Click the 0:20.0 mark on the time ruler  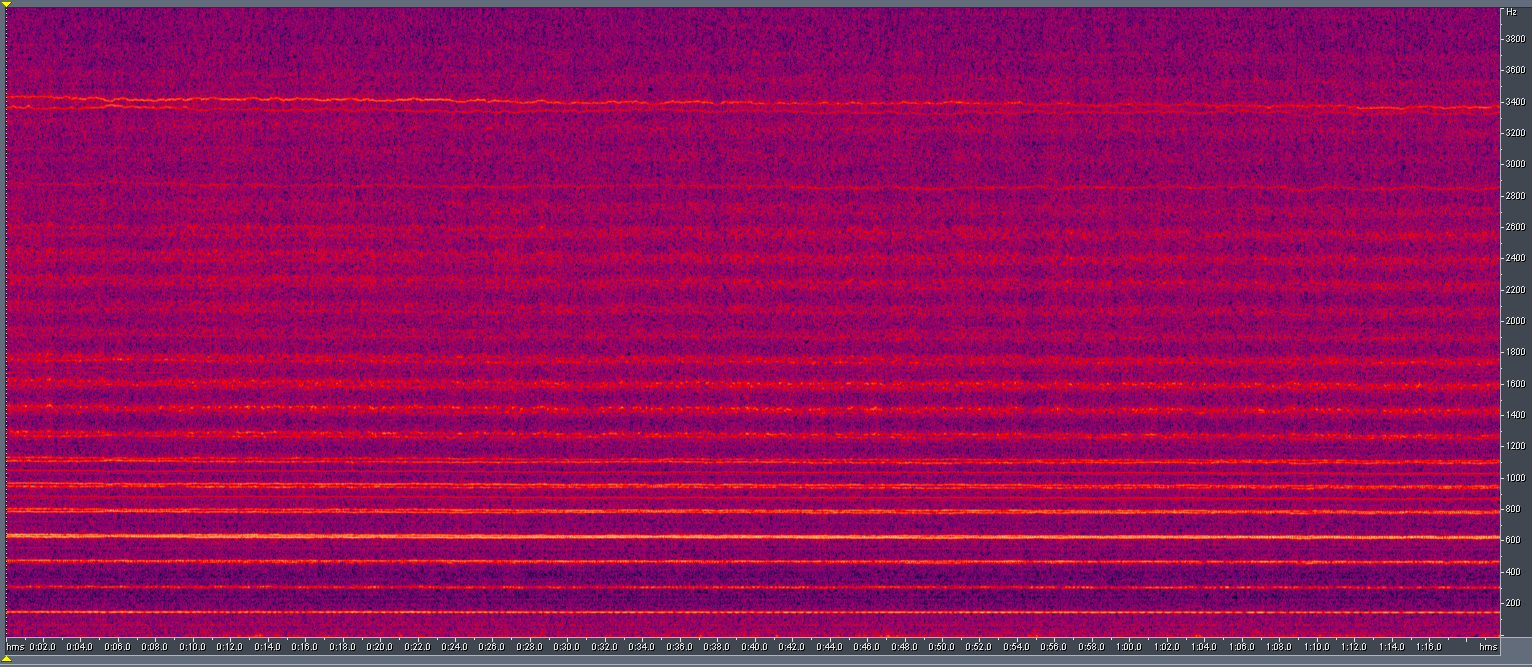tap(379, 647)
